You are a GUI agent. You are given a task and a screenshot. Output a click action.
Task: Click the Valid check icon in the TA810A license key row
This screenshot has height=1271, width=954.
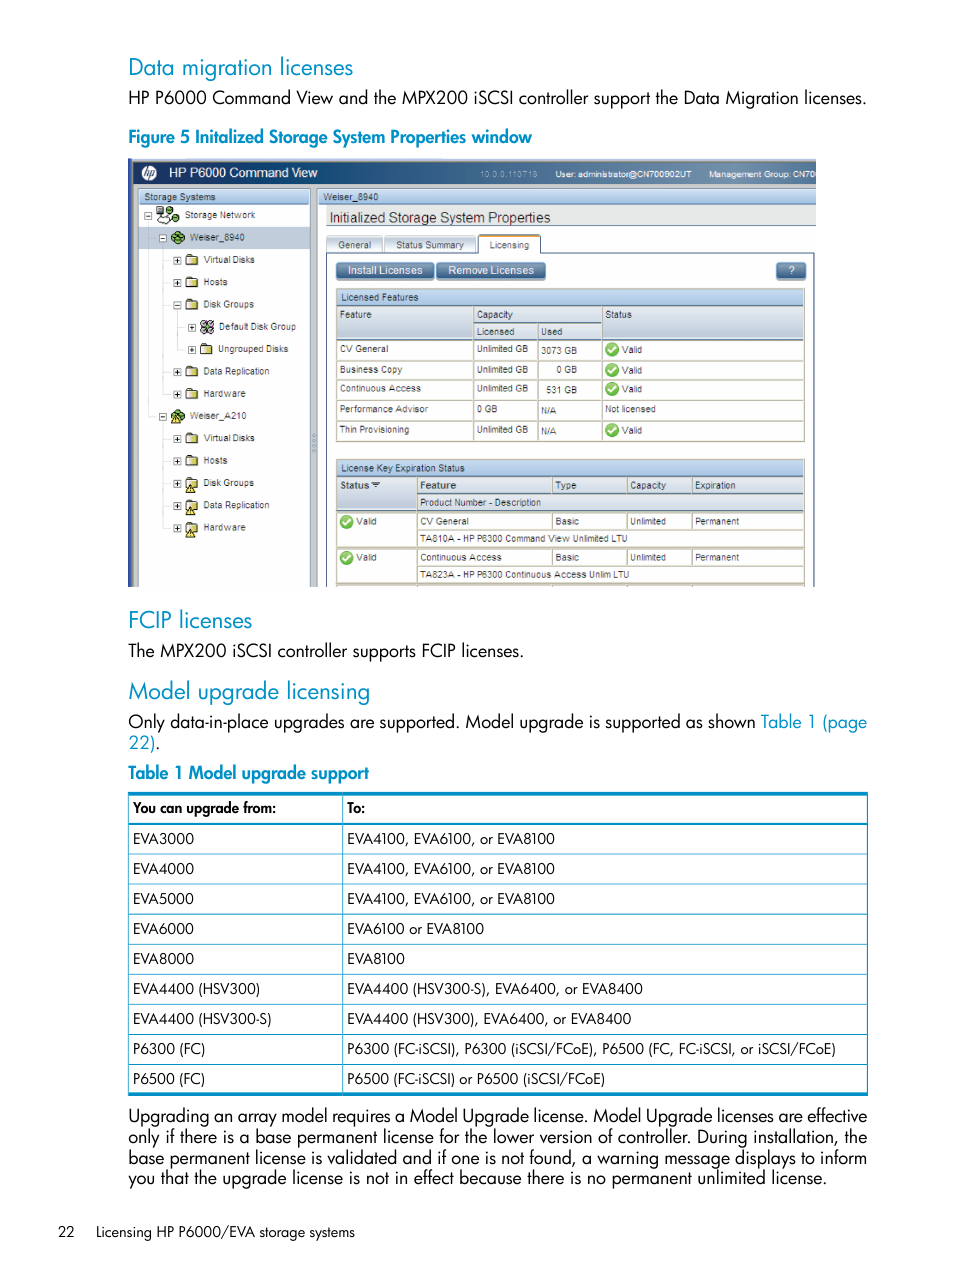[x=347, y=522]
